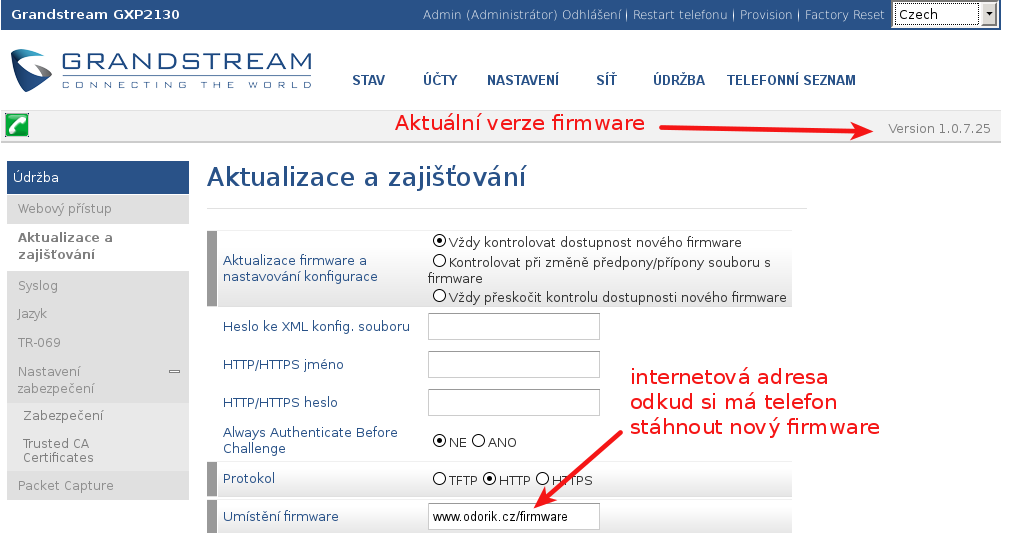The height and width of the screenshot is (533, 1010).
Task: Select 'Vždy kontrolovat dostupnost nového firmware' option
Action: [439, 241]
